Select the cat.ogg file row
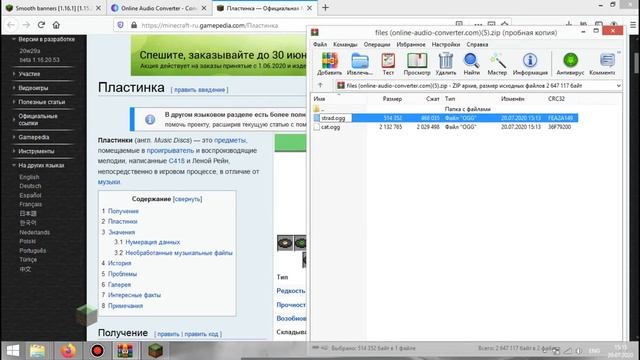Screen dimensions: 640x360 pyautogui.click(x=445, y=127)
